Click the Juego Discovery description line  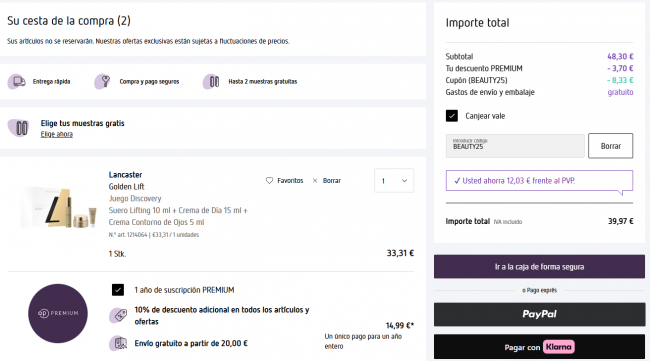[135, 199]
